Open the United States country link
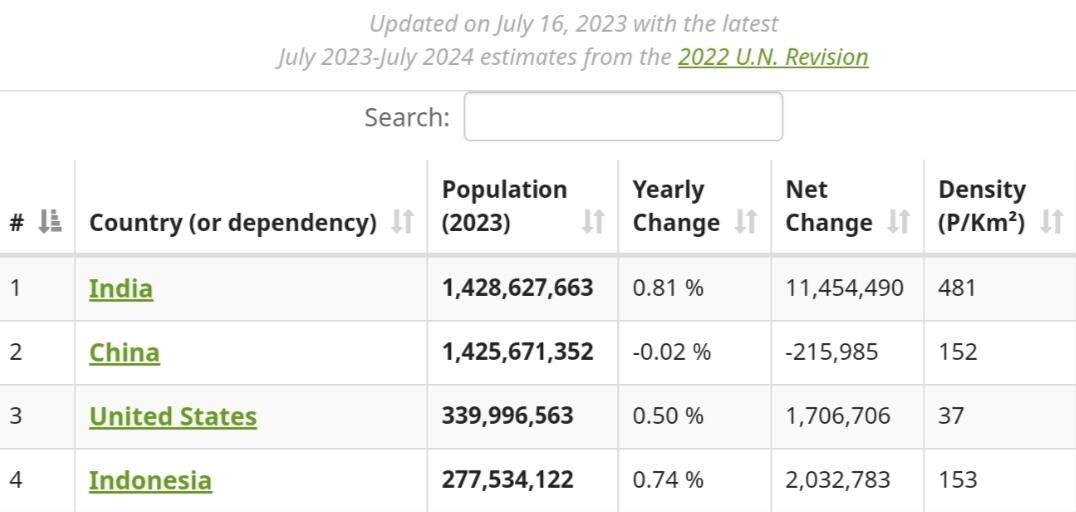 coord(173,416)
